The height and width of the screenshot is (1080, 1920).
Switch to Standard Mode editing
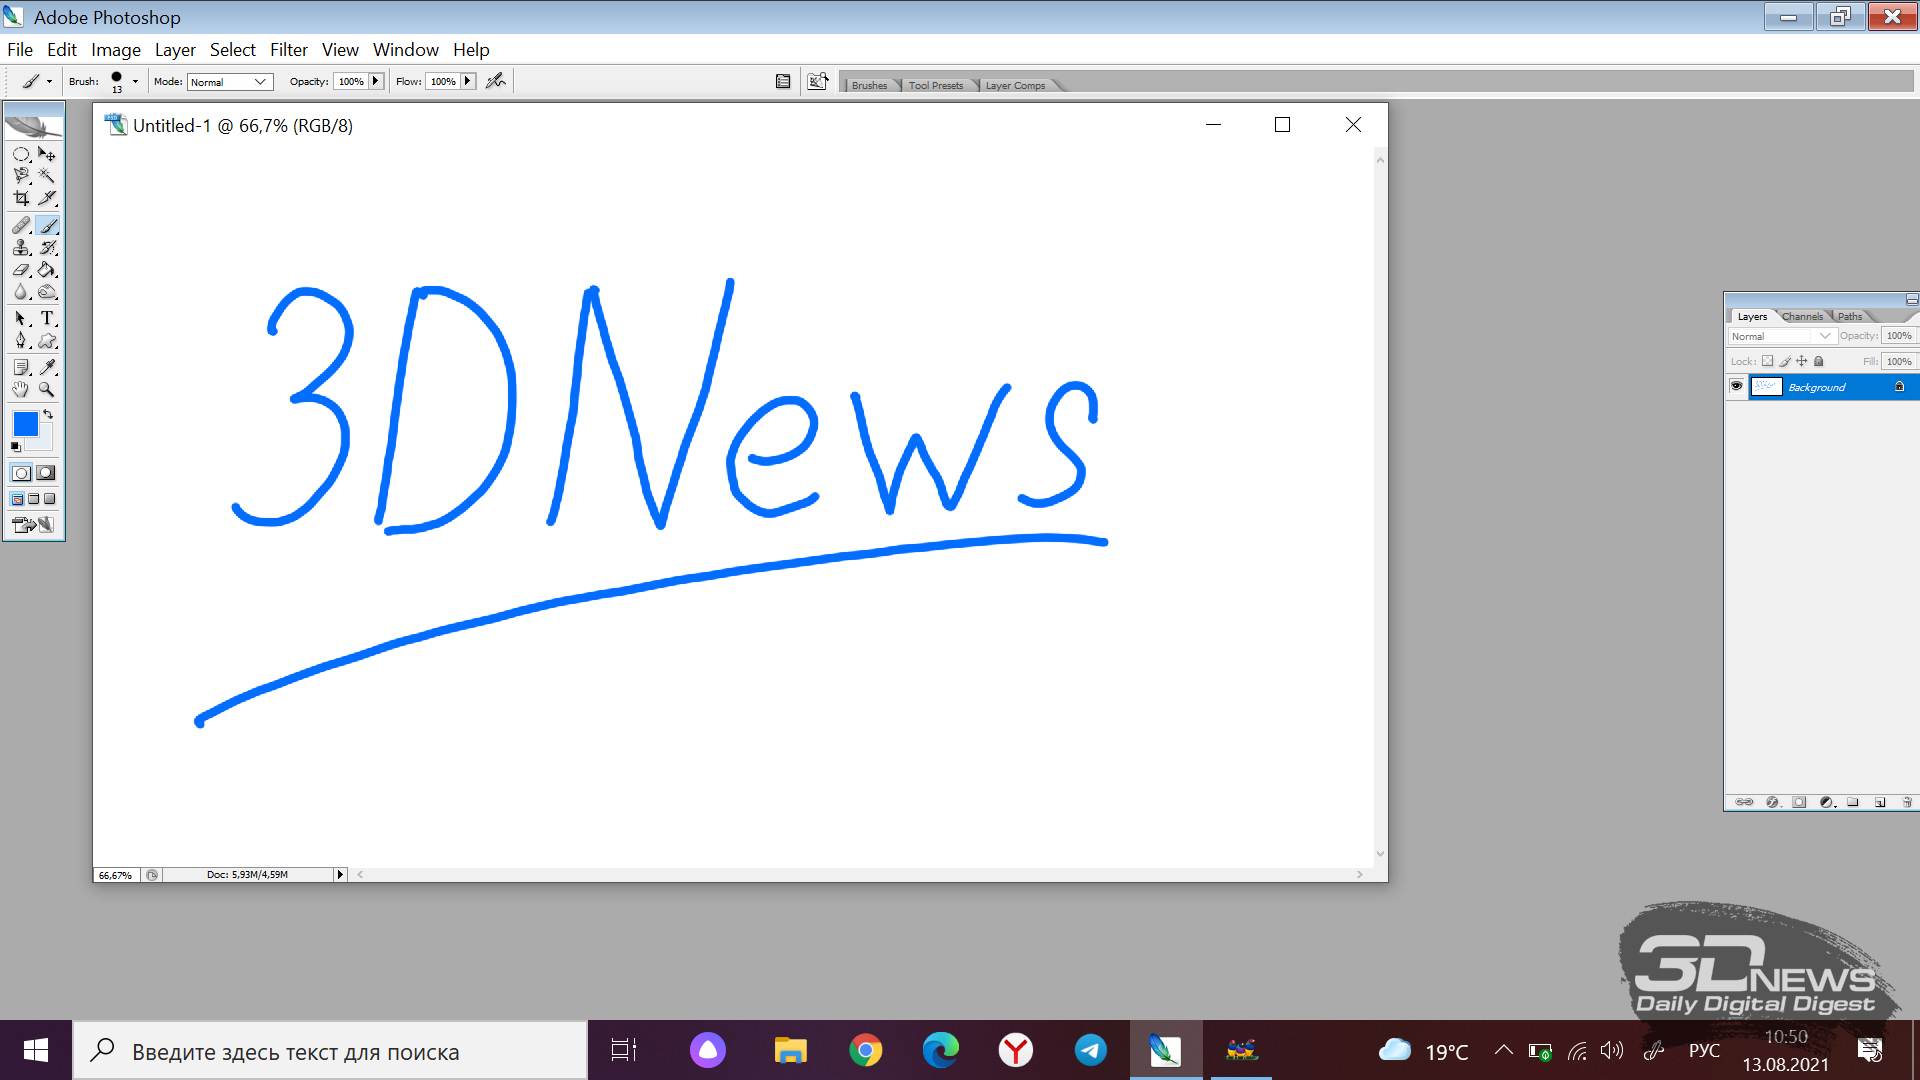click(21, 473)
